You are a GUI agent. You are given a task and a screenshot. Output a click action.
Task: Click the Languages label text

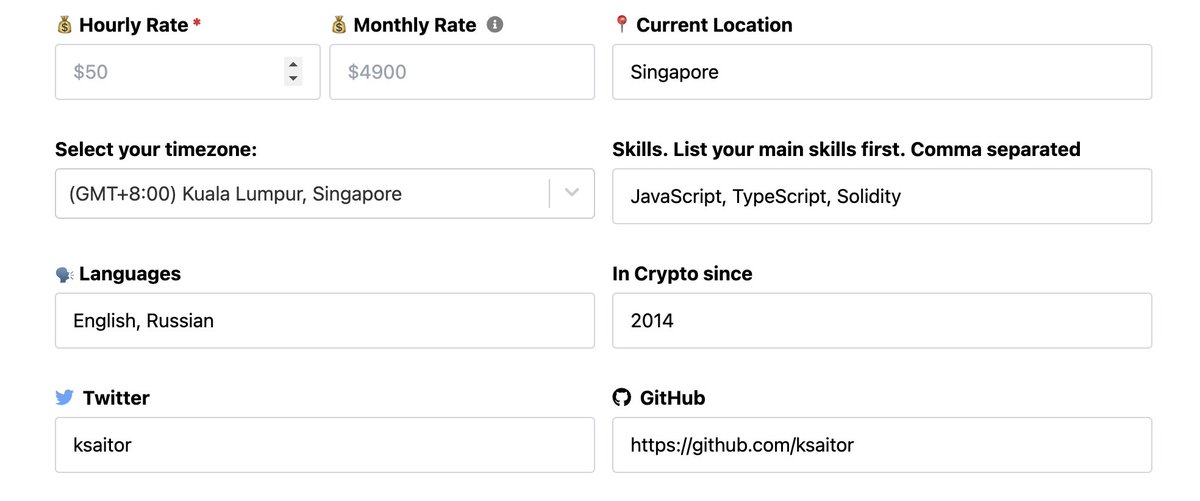click(x=130, y=273)
